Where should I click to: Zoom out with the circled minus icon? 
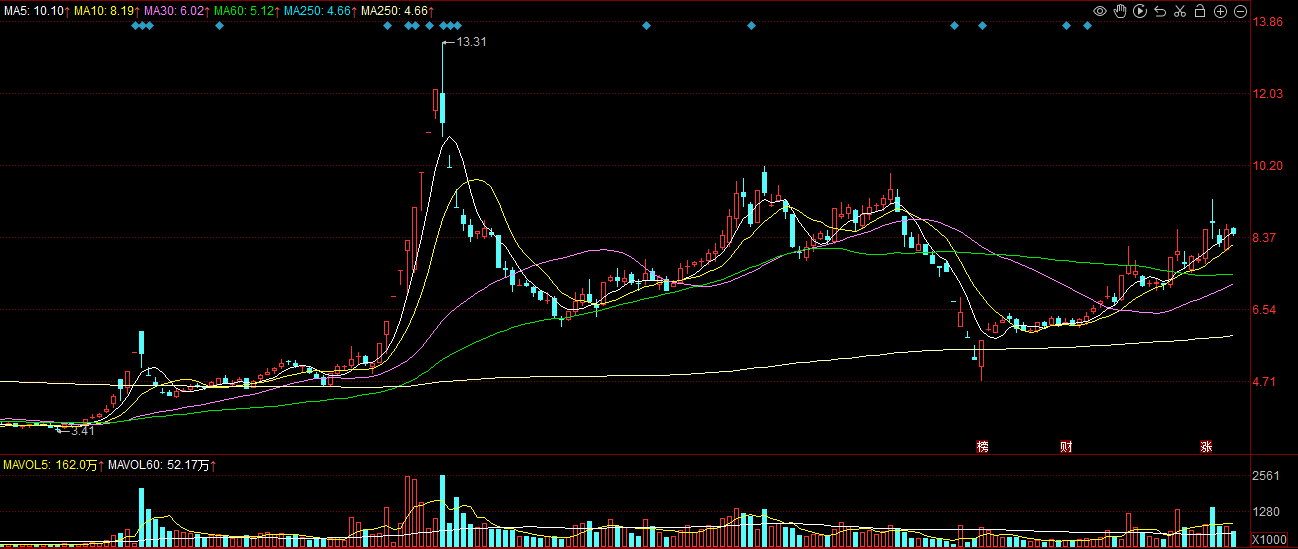coord(1240,11)
